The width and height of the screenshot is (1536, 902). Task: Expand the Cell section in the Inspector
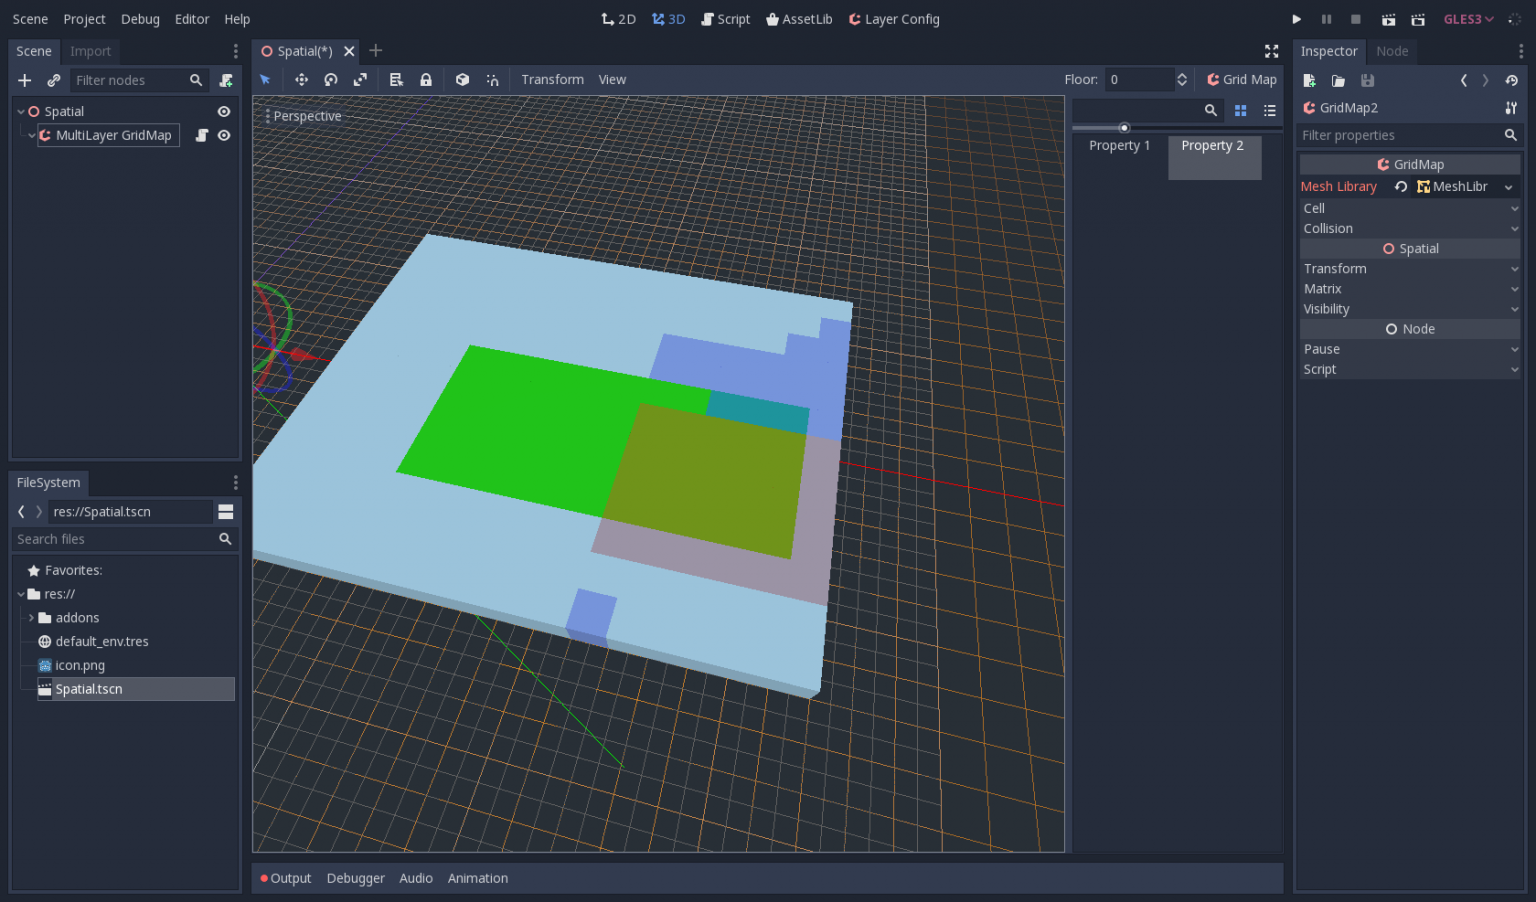[1409, 208]
